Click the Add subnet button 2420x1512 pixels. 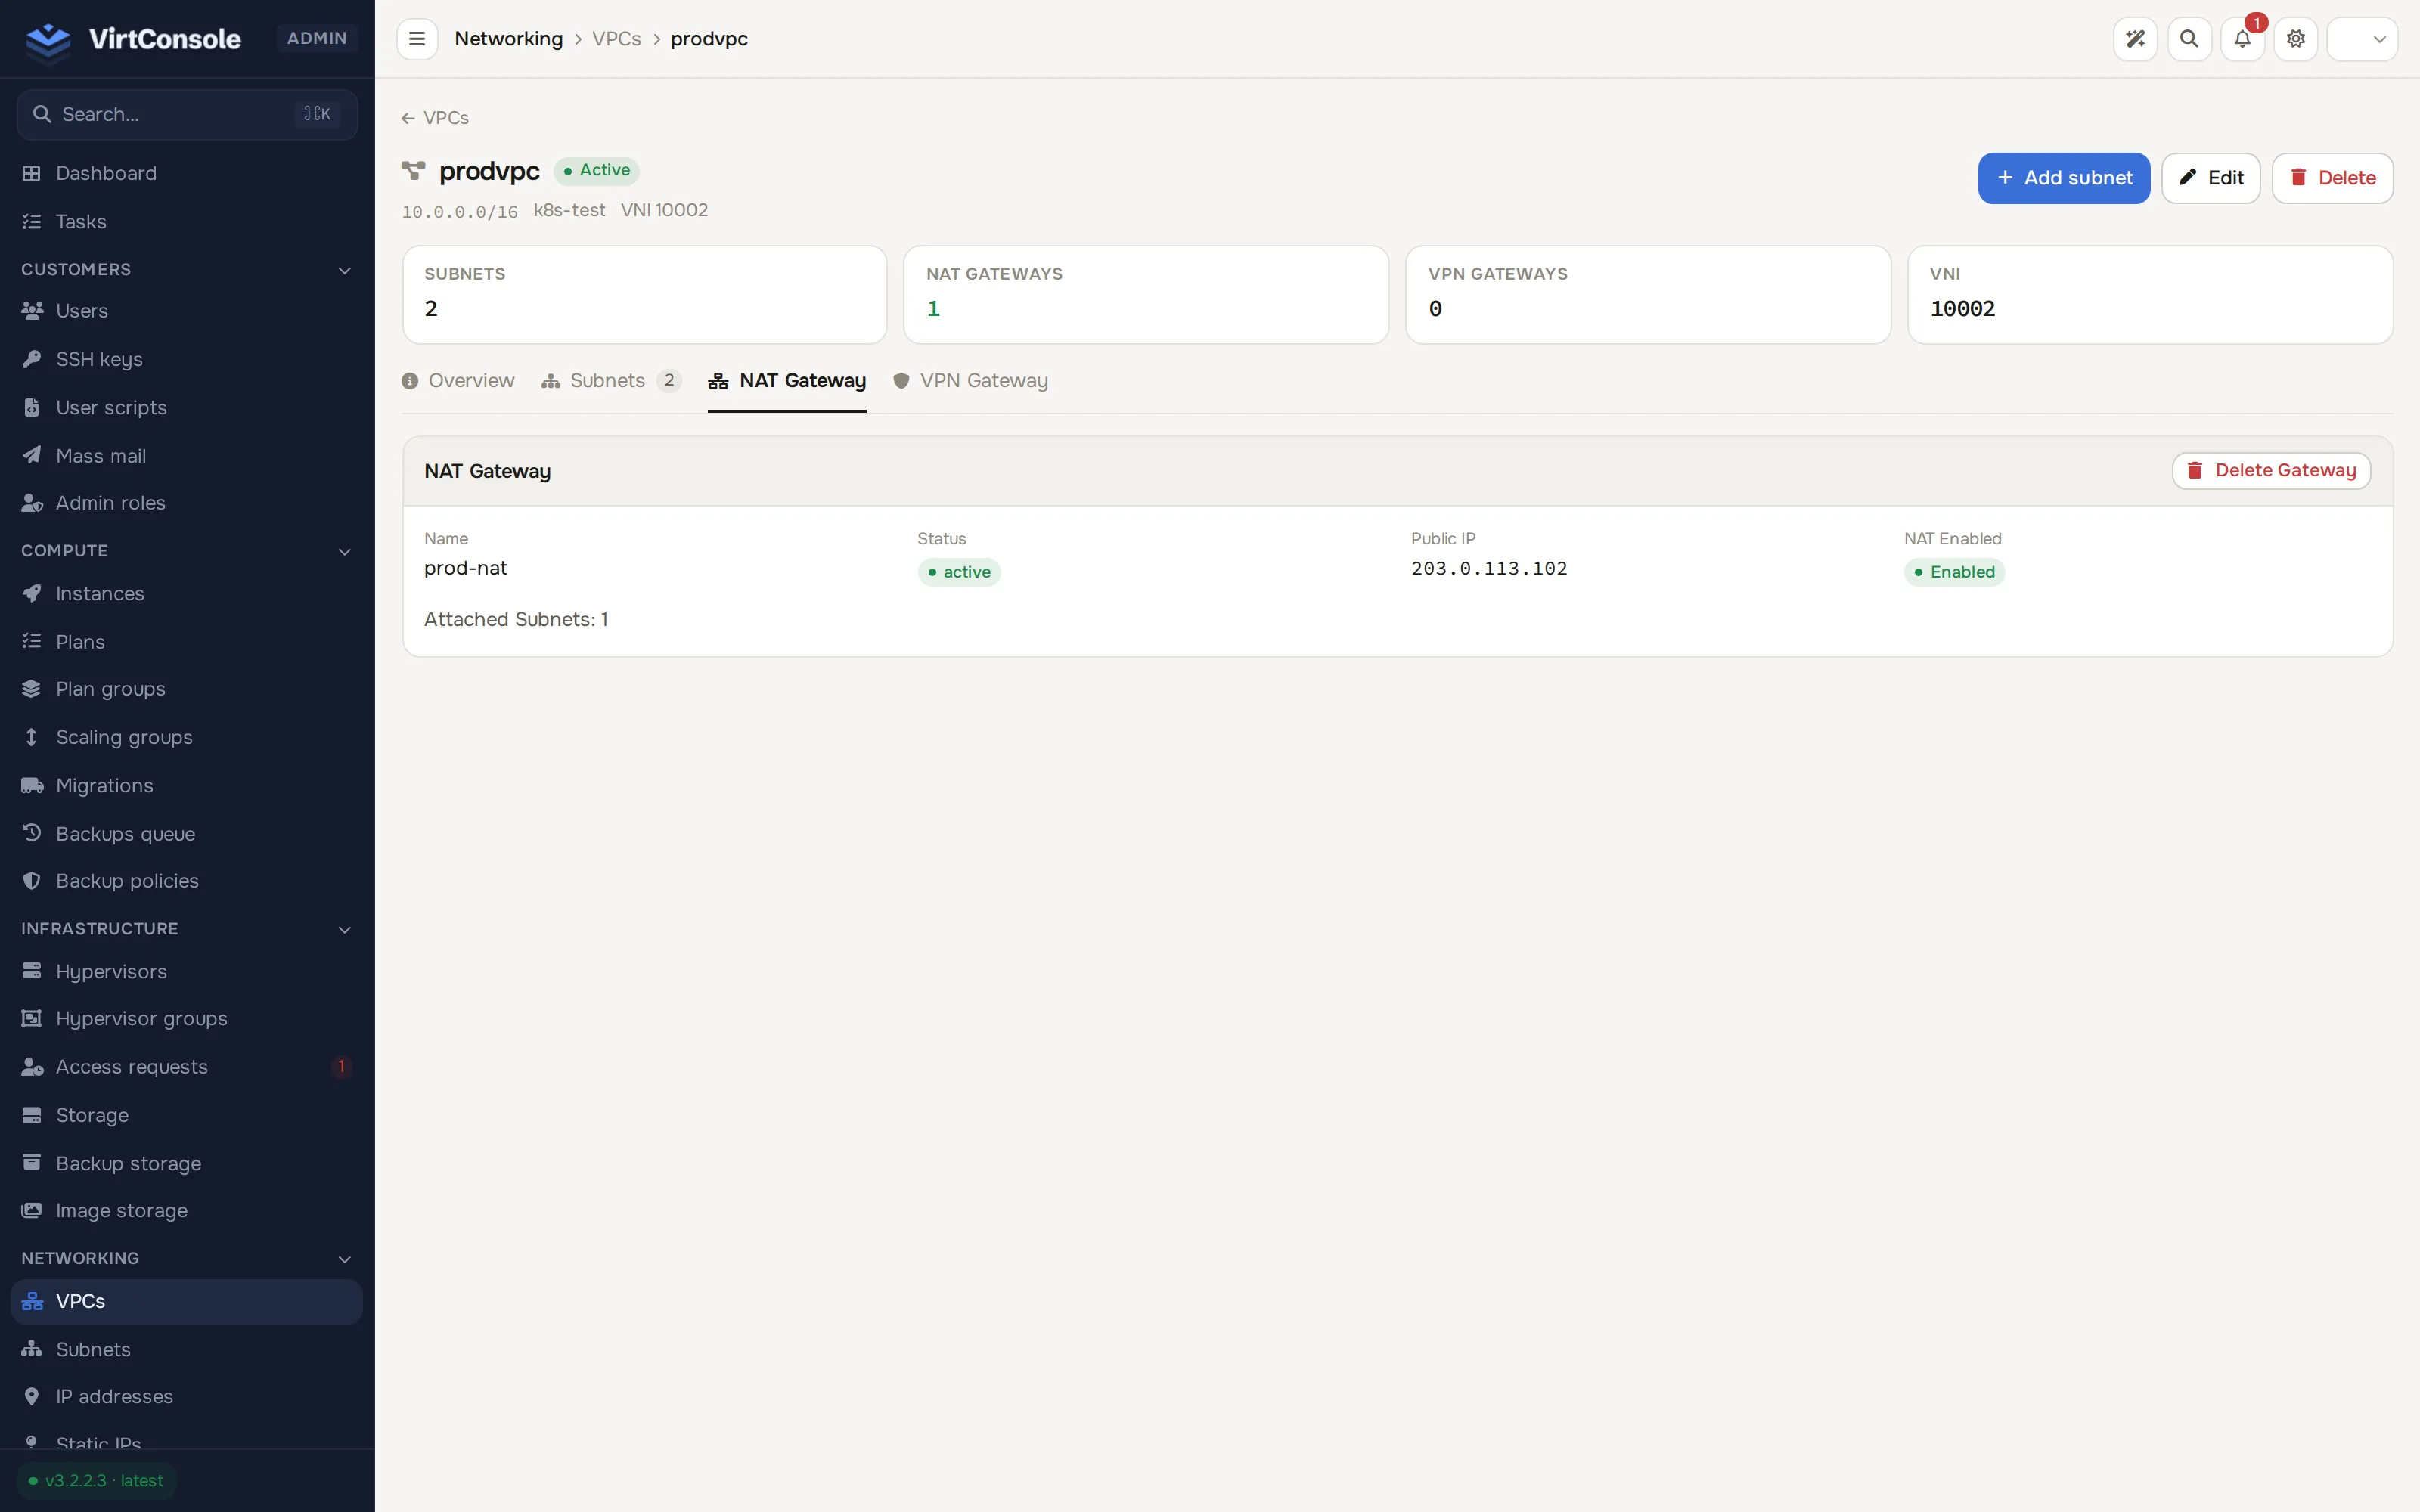coord(2063,178)
